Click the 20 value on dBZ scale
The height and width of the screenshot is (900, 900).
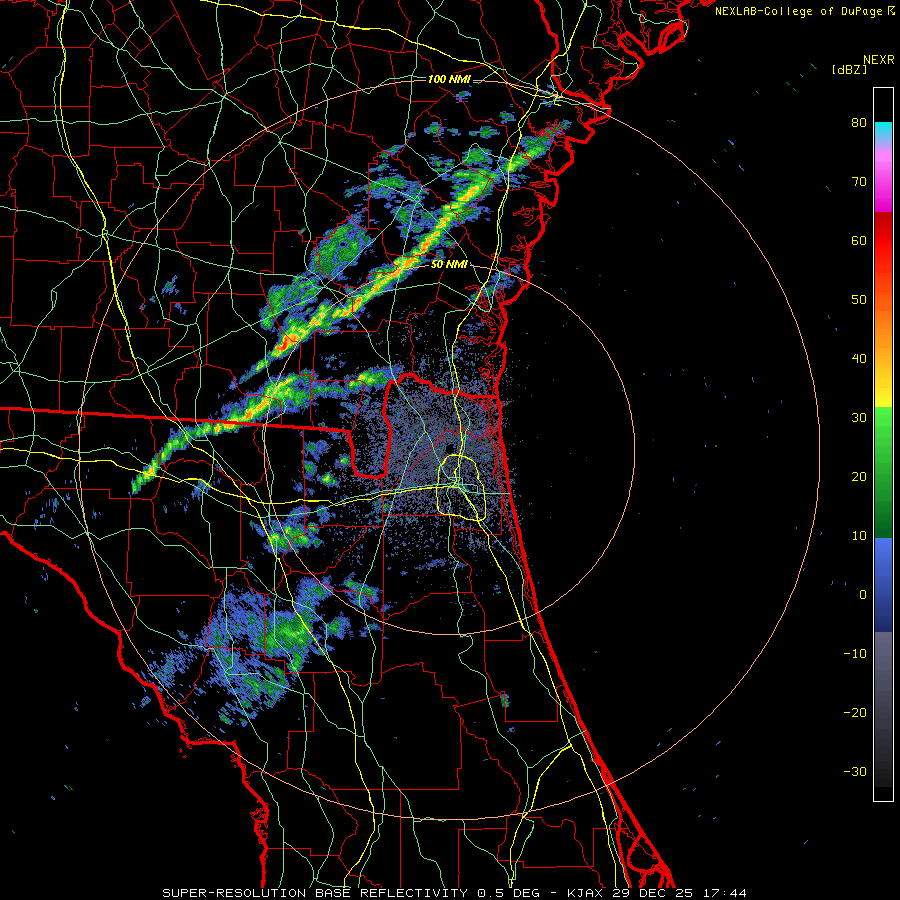[859, 476]
